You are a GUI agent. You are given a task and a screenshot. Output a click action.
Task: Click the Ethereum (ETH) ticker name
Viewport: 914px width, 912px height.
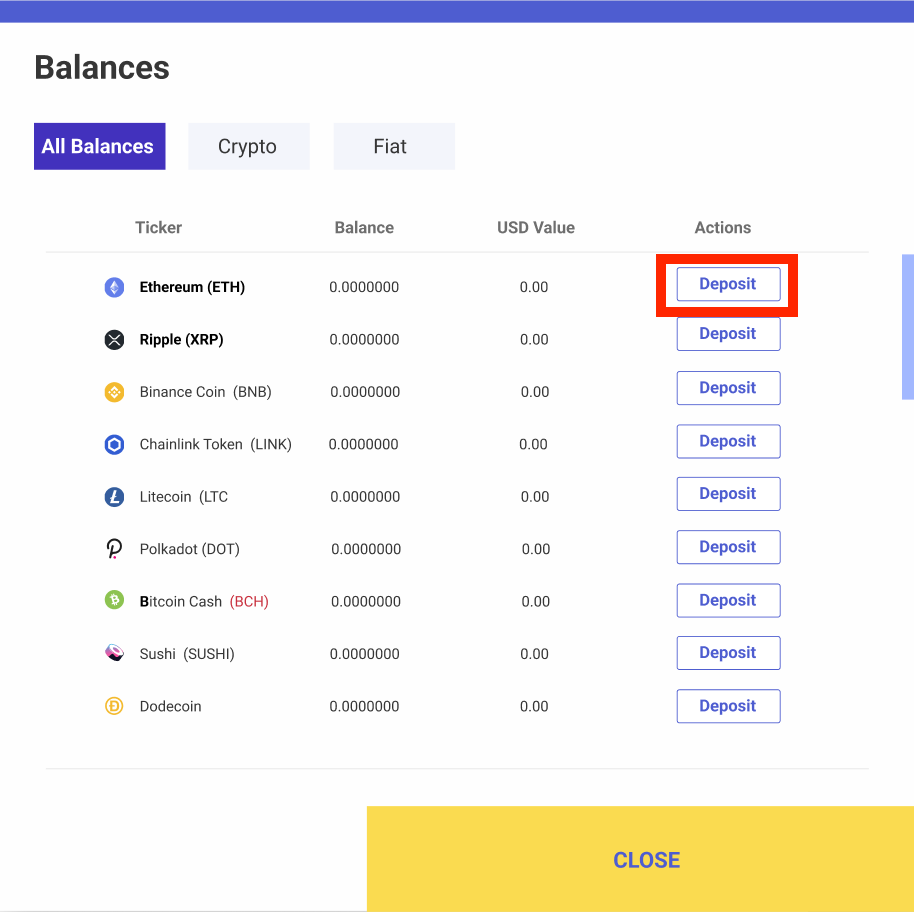point(192,287)
